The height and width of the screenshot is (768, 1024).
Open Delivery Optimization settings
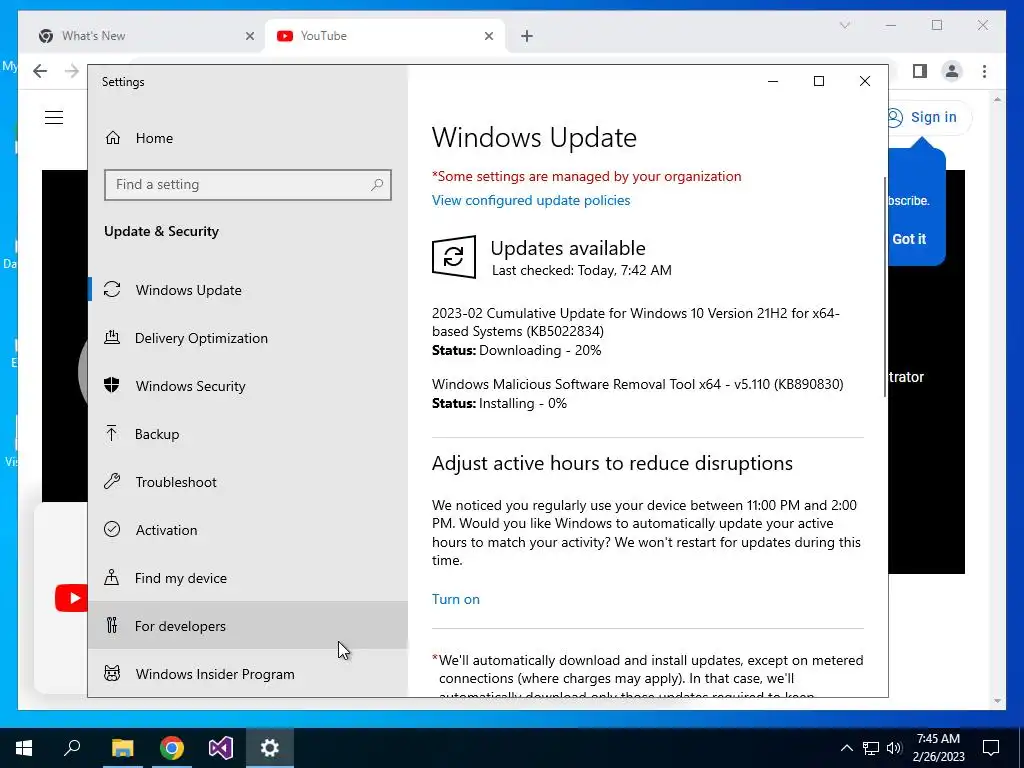[248, 338]
